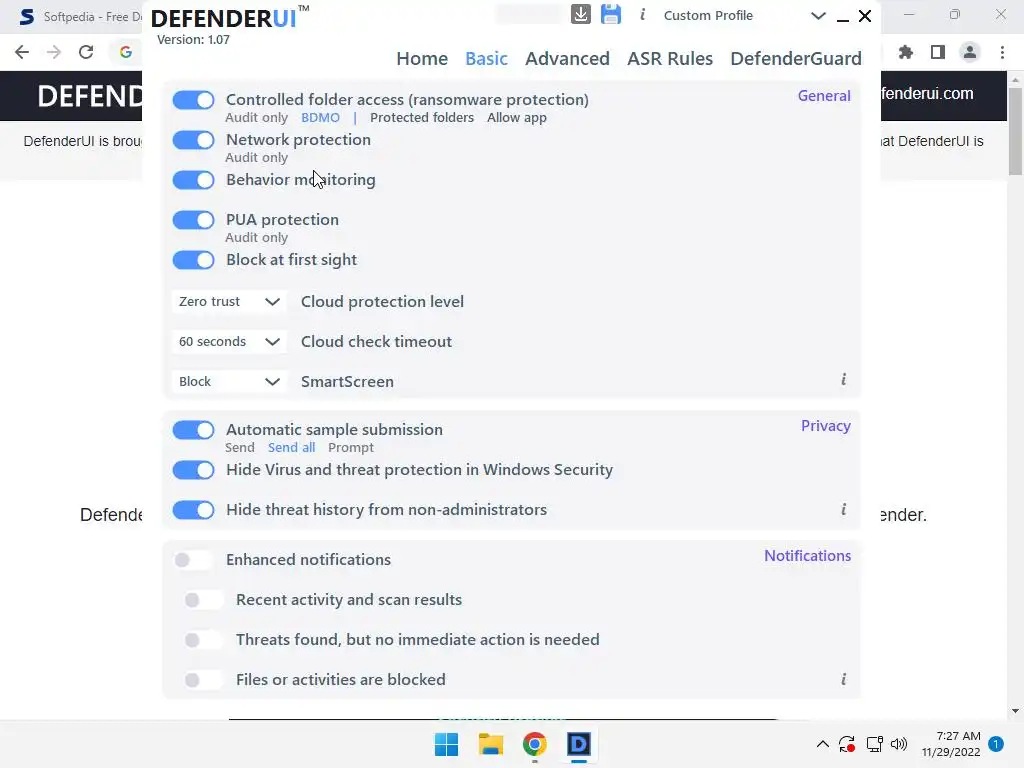This screenshot has width=1024, height=768.
Task: Select Audit only under Controlled folder access
Action: [256, 118]
